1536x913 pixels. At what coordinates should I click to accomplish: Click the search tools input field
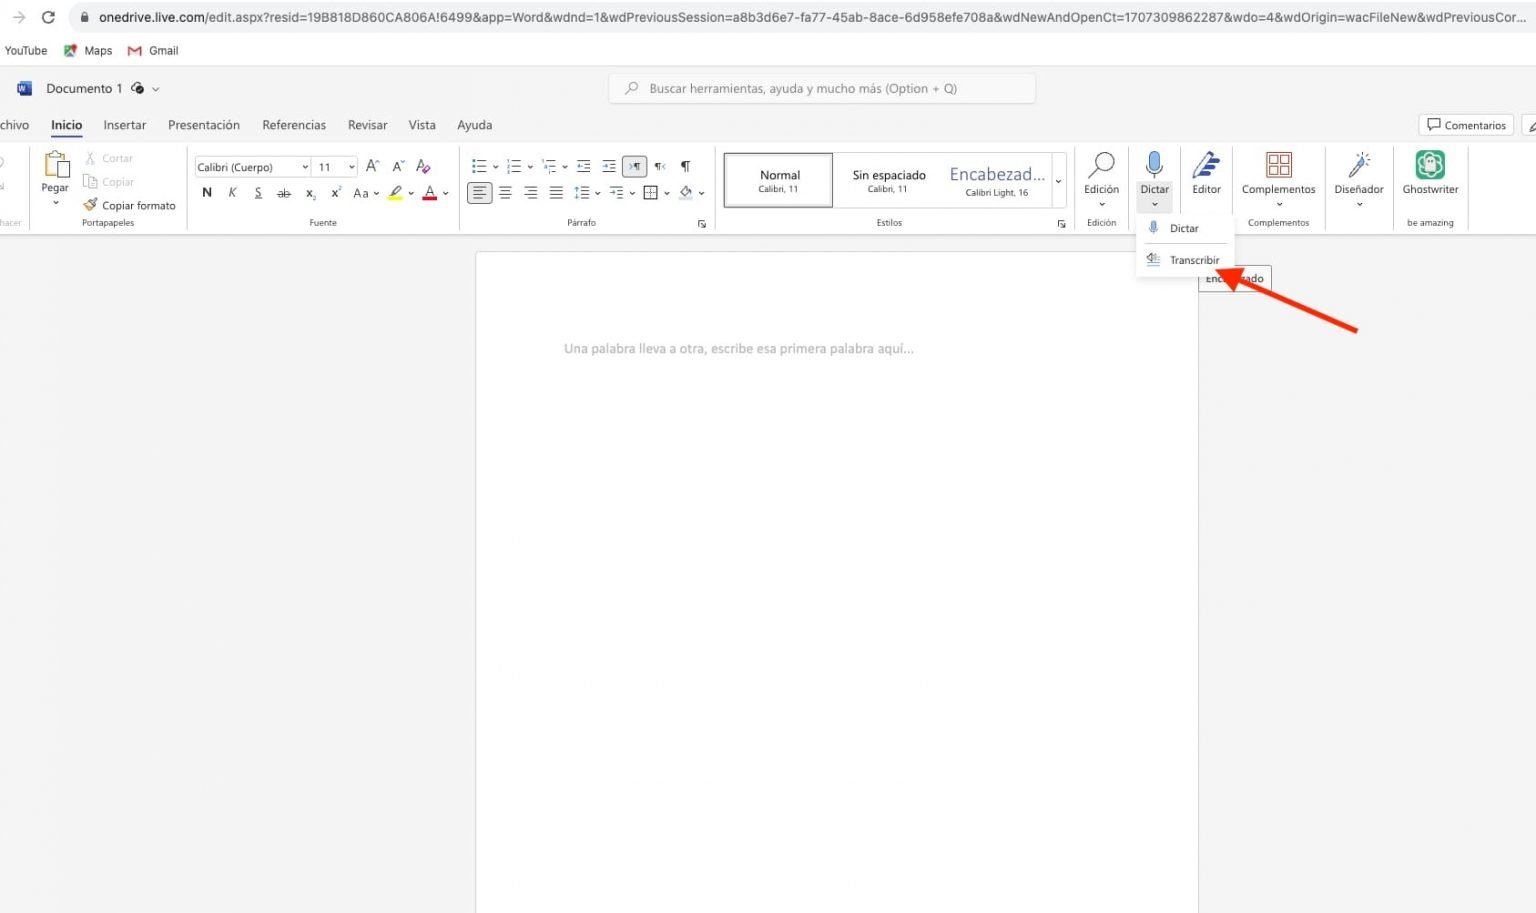click(822, 88)
